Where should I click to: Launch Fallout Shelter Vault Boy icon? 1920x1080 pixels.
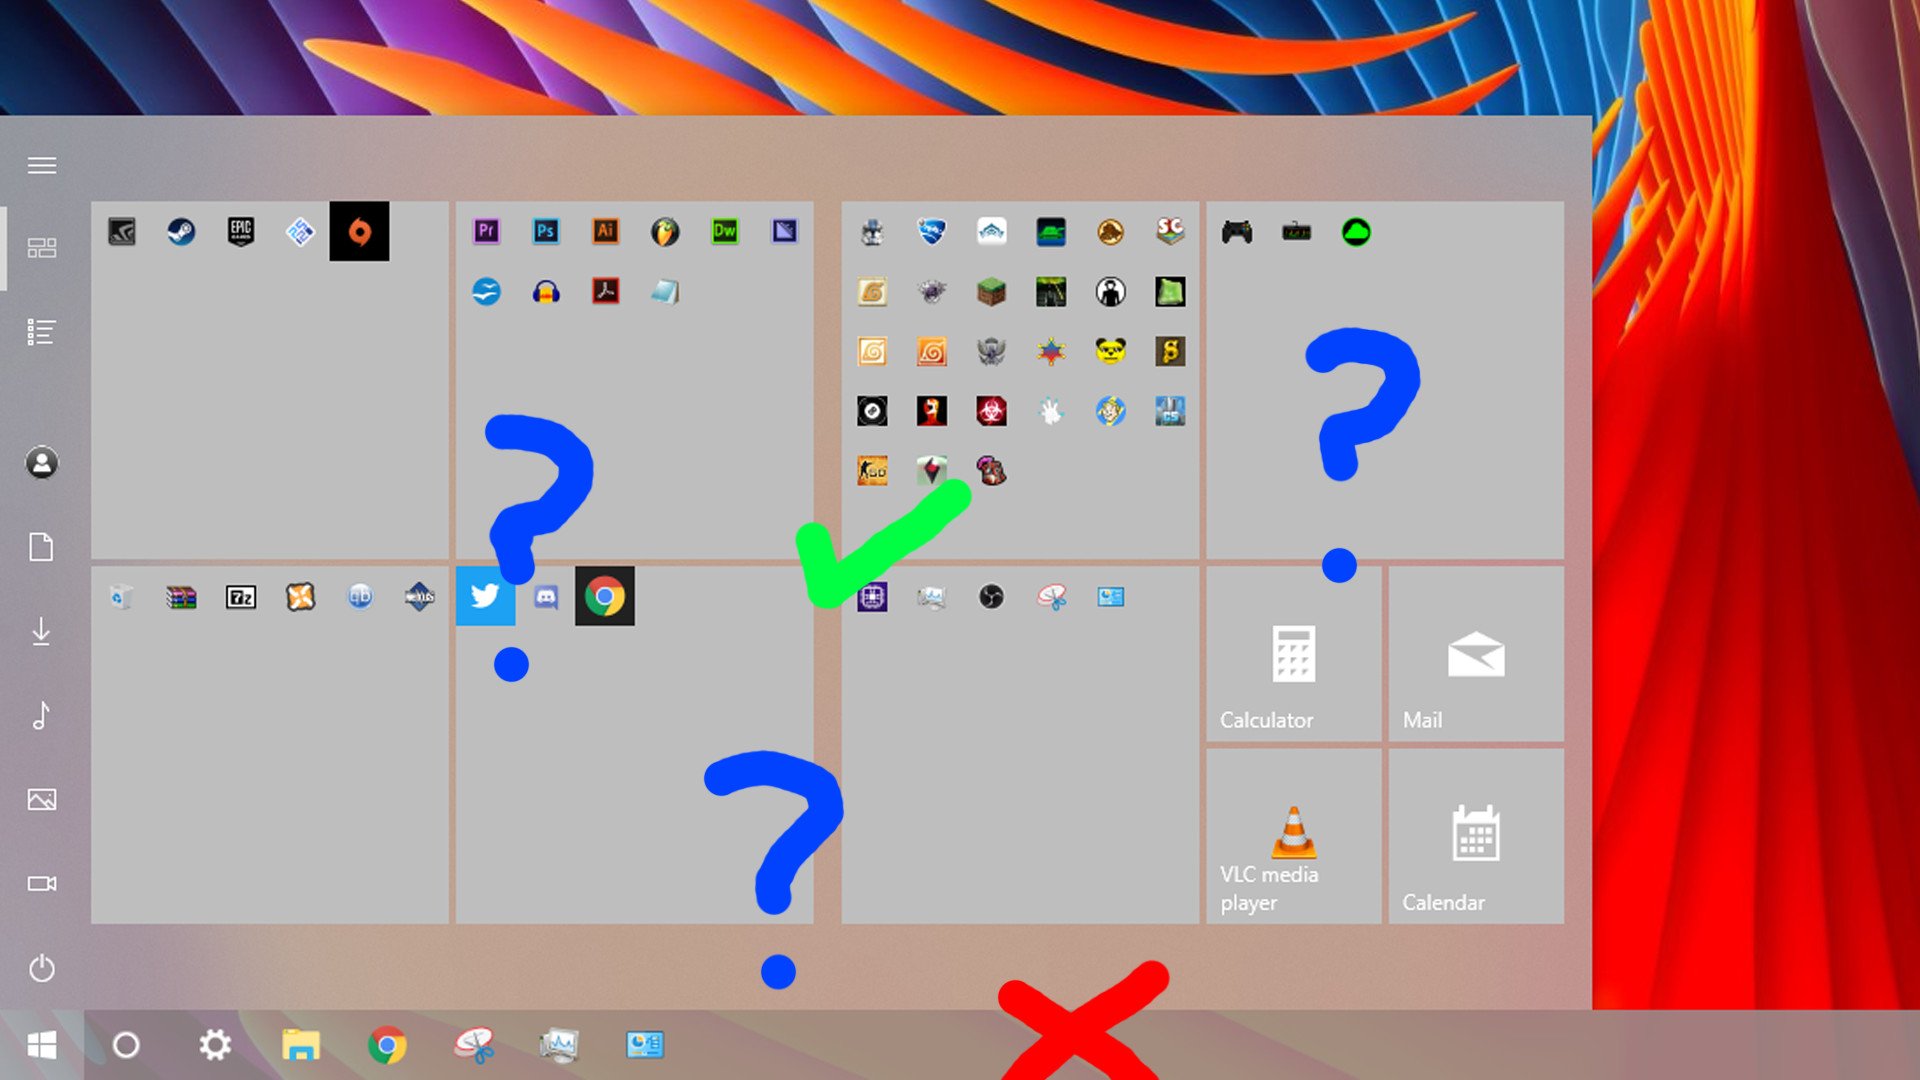click(x=1110, y=411)
